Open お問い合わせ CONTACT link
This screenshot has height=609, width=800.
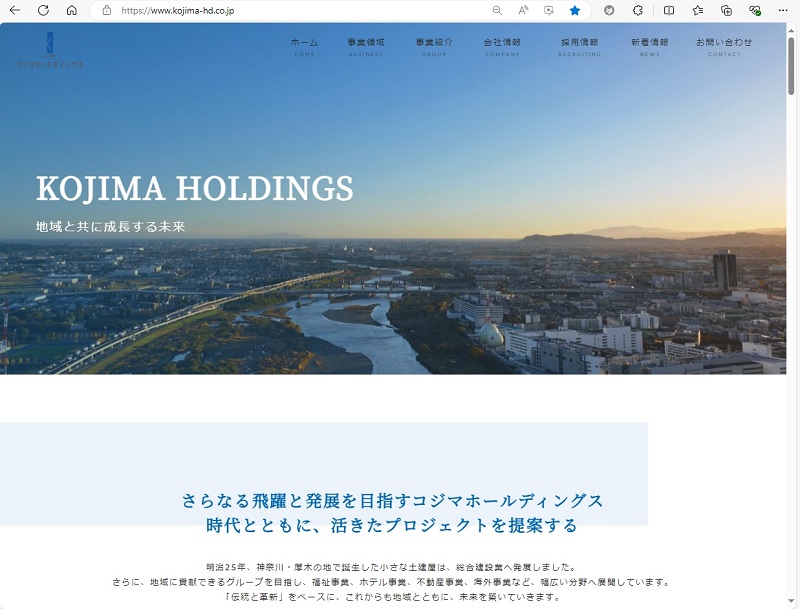click(x=724, y=47)
